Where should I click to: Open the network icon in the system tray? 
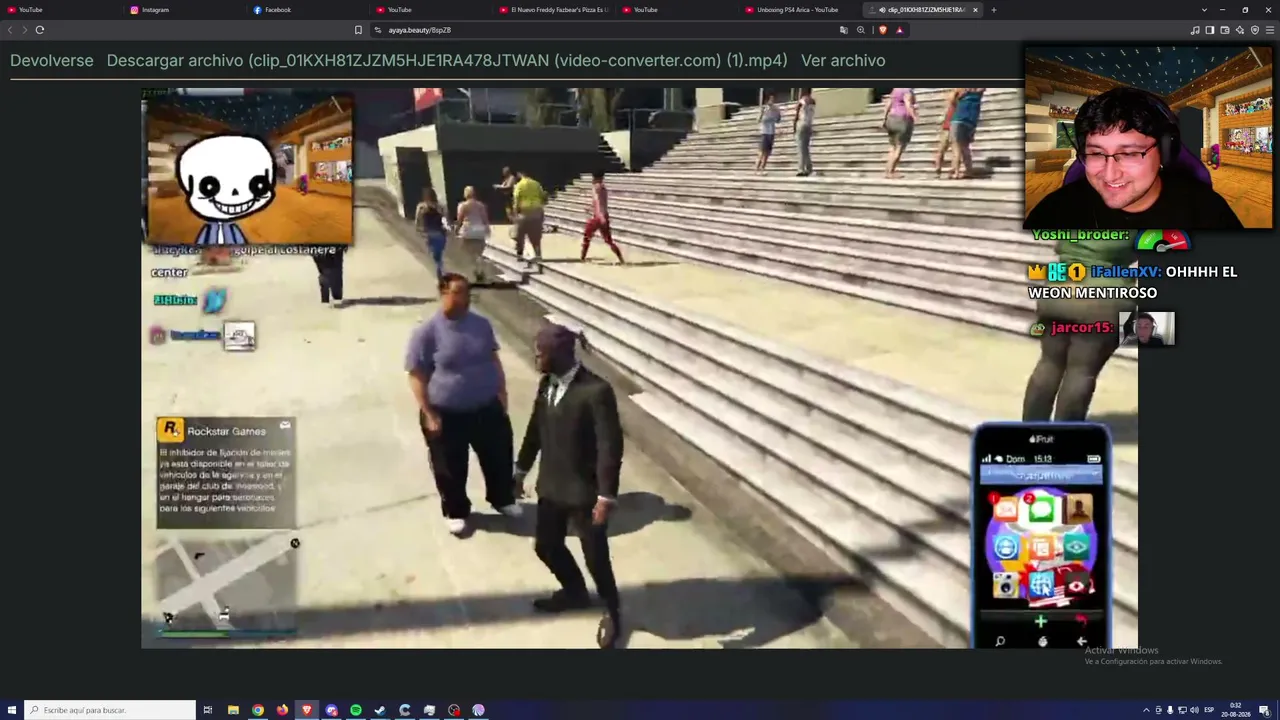[1182, 710]
